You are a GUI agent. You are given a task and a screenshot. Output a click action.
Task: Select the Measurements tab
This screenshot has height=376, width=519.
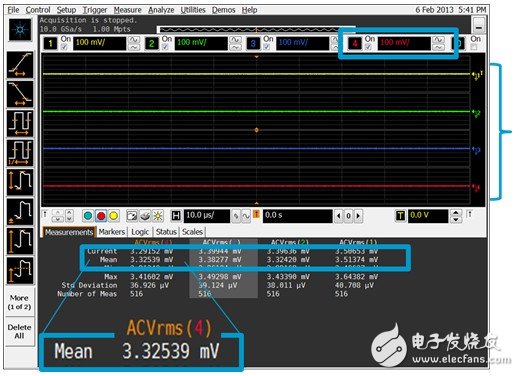point(69,232)
